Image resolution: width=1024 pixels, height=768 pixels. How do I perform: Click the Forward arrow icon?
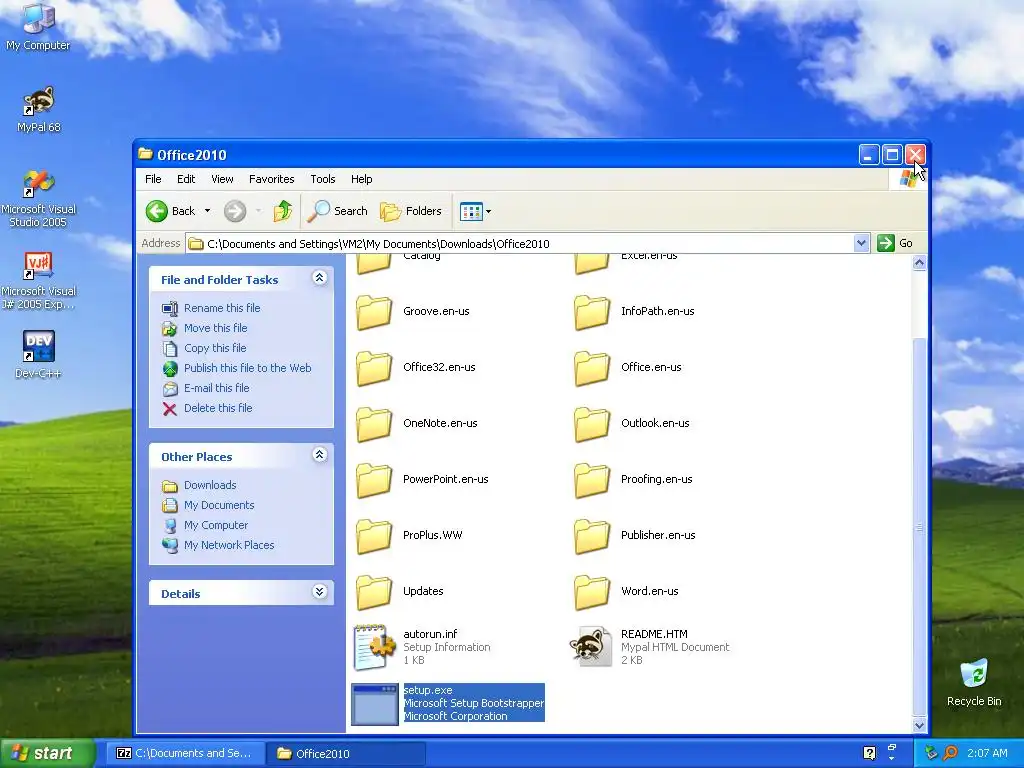pos(235,211)
